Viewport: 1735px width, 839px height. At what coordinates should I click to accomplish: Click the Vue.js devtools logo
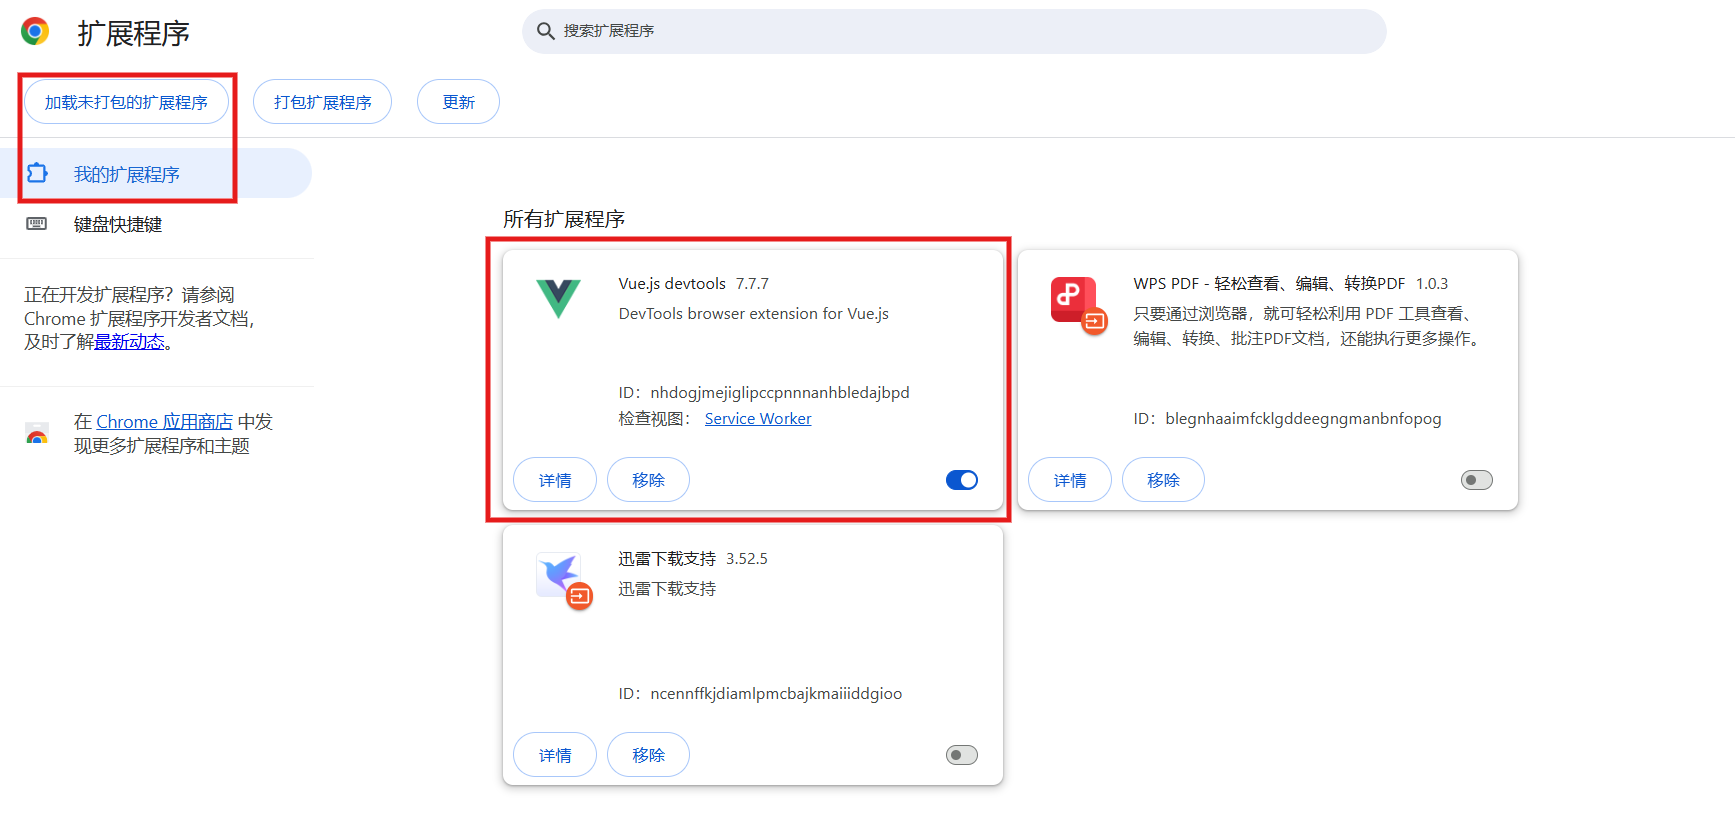(x=558, y=298)
